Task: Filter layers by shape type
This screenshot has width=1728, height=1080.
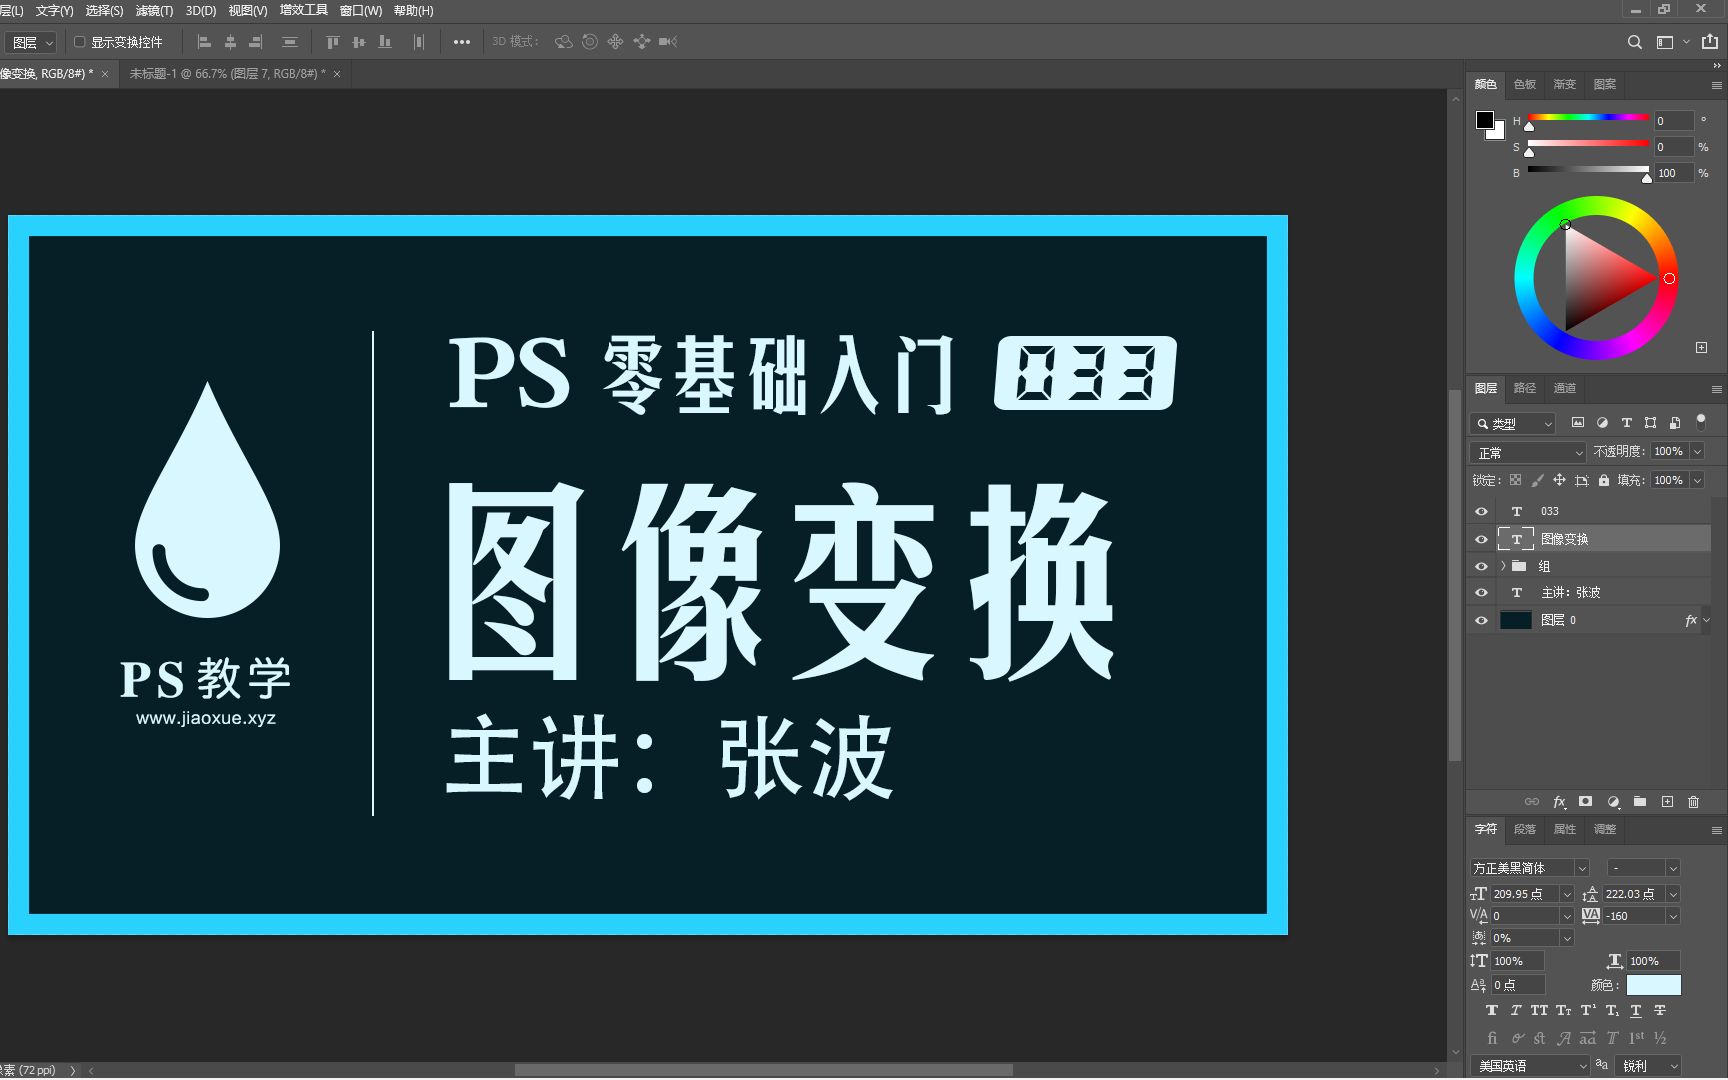Action: (1650, 423)
